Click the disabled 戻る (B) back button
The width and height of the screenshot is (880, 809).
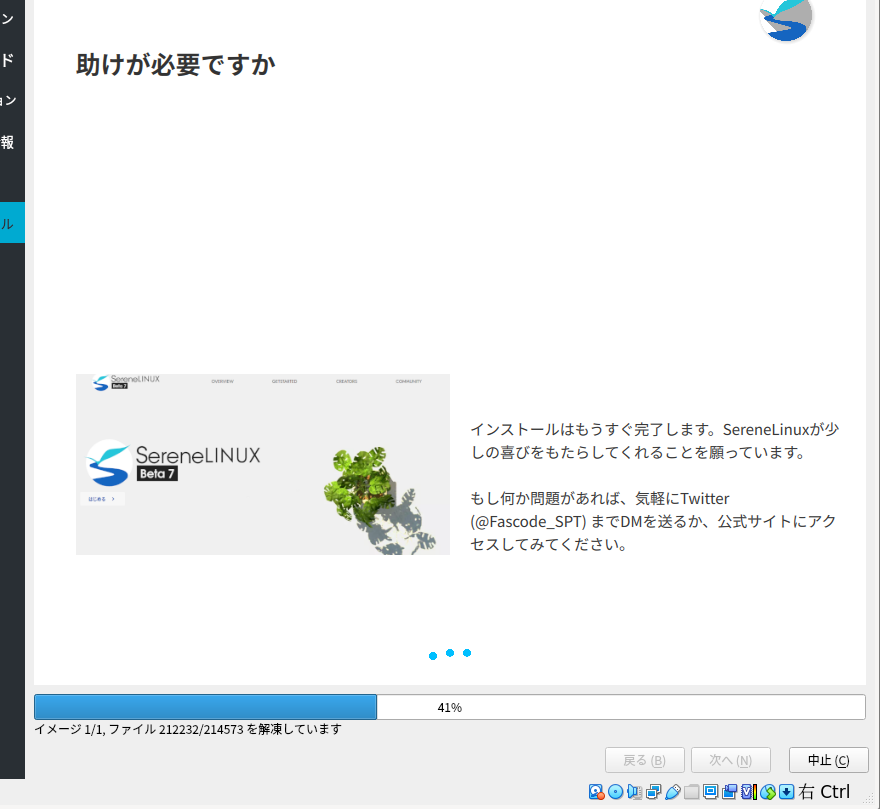tap(644, 760)
